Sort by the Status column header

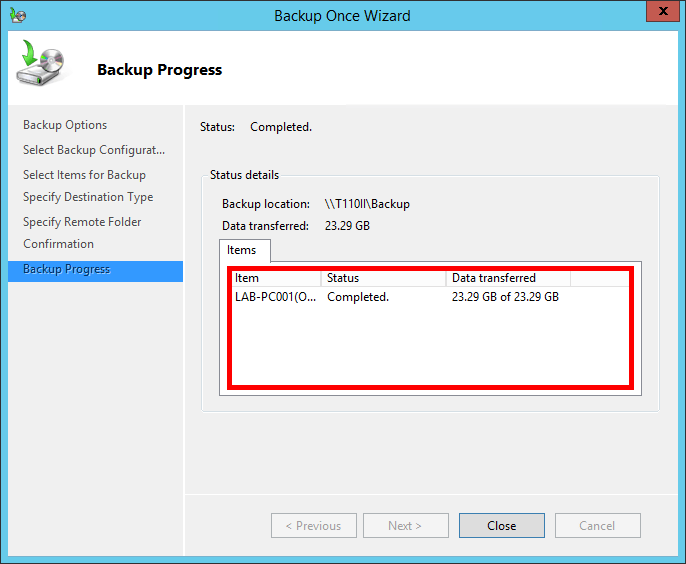click(383, 278)
